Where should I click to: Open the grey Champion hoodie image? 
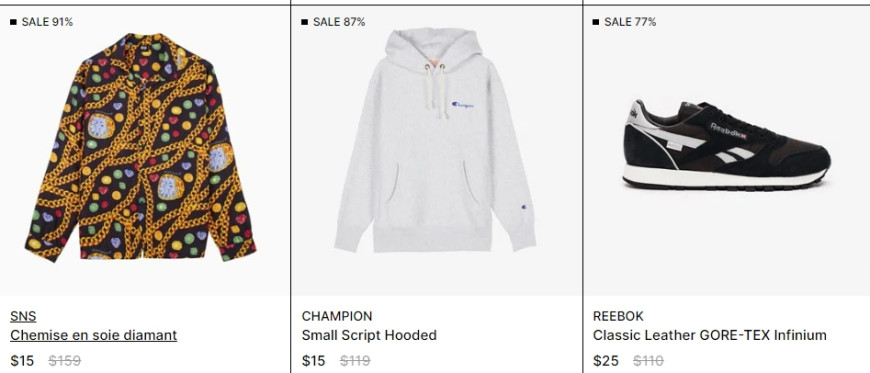436,140
